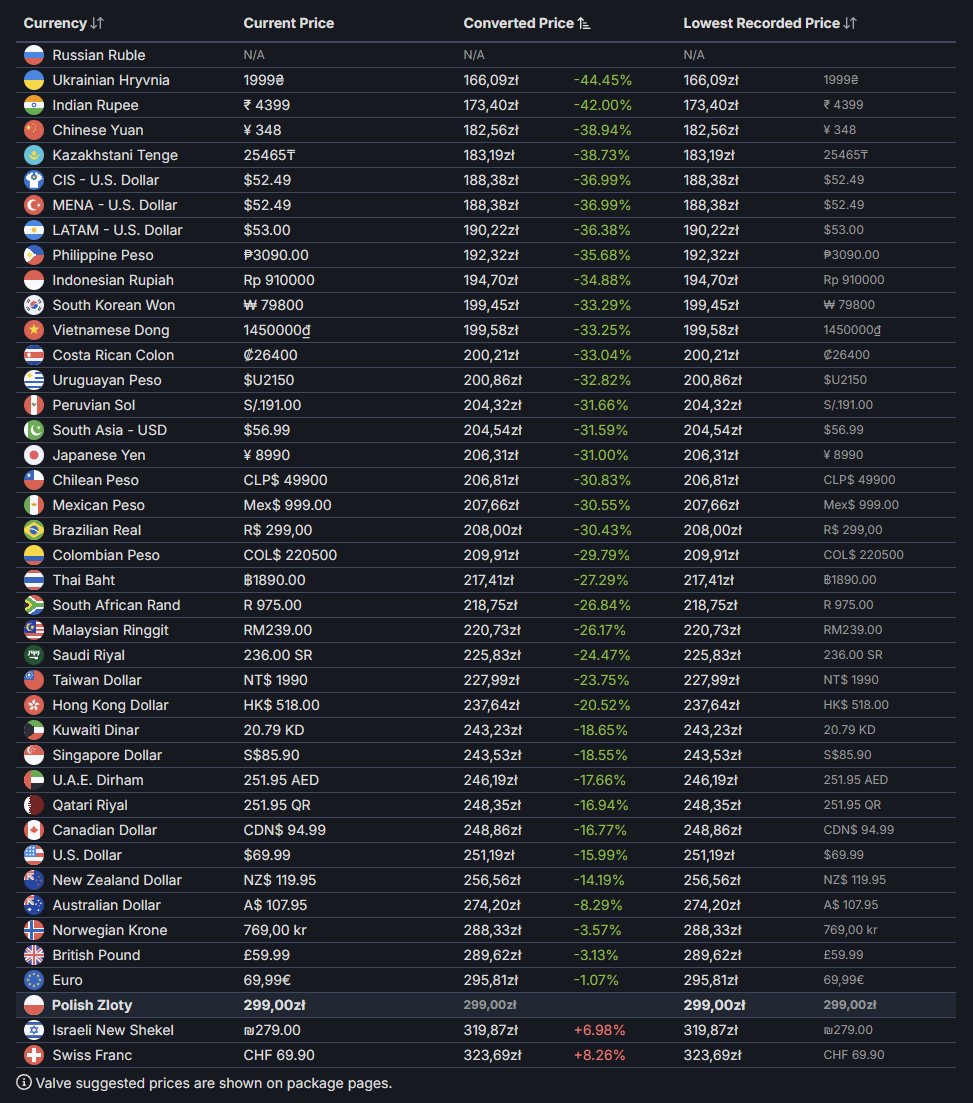Click the info icon before Valve note
The width and height of the screenshot is (973, 1103).
pyautogui.click(x=24, y=1082)
